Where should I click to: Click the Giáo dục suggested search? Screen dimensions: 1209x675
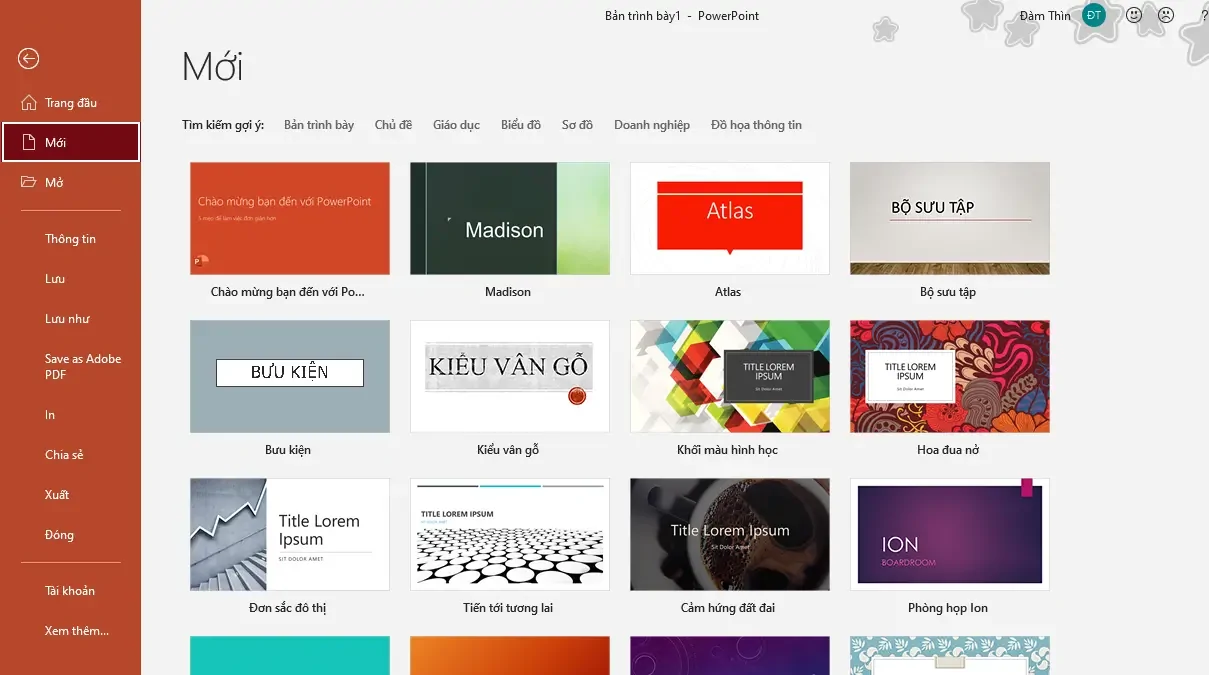[456, 125]
